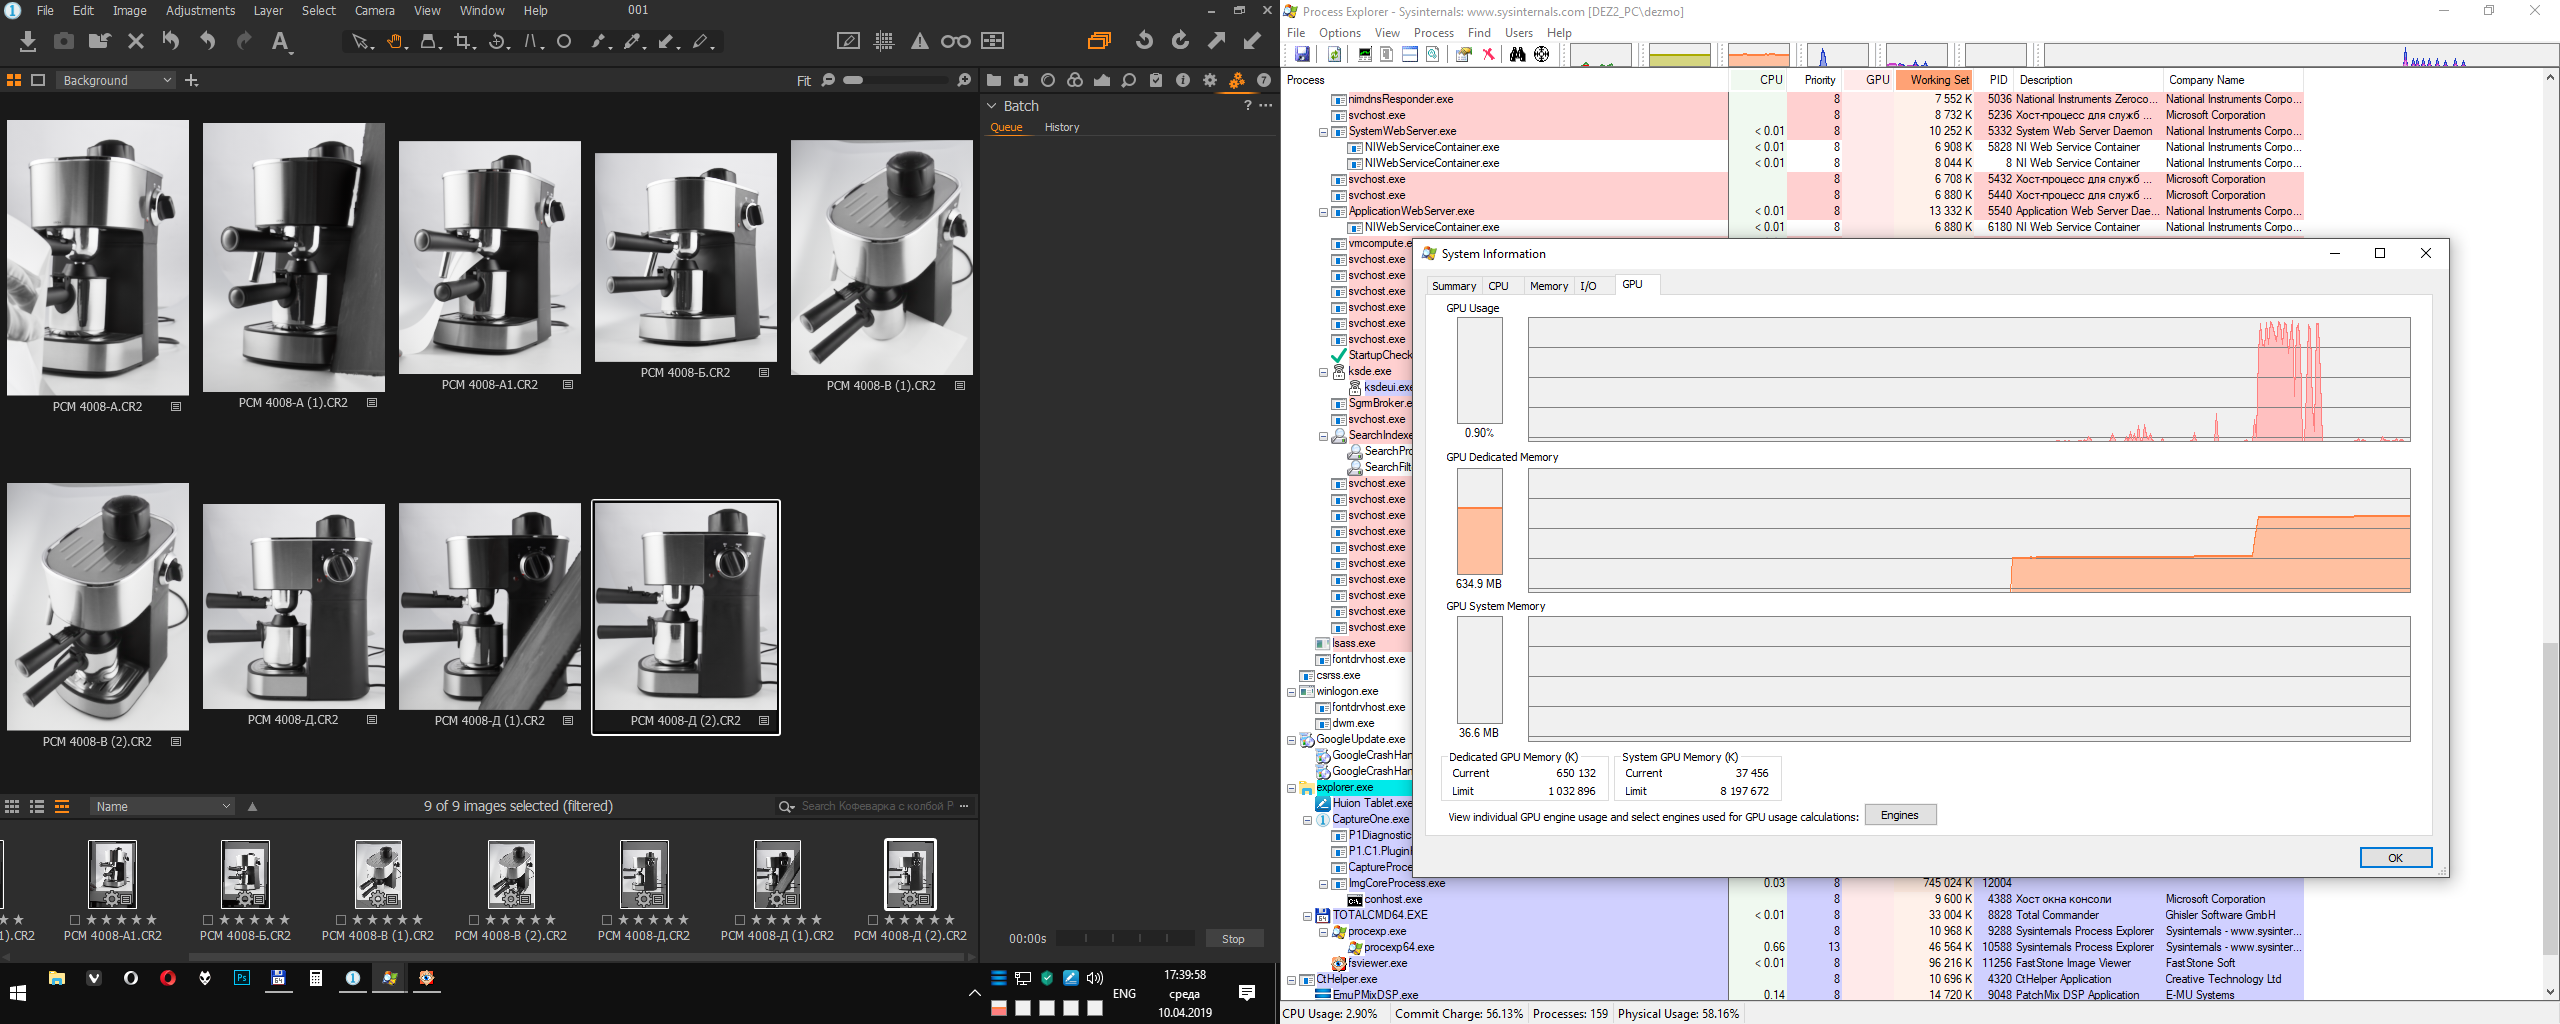Image resolution: width=2560 pixels, height=1024 pixels.
Task: Open the Adjustments menu in Capture One
Action: [x=200, y=11]
